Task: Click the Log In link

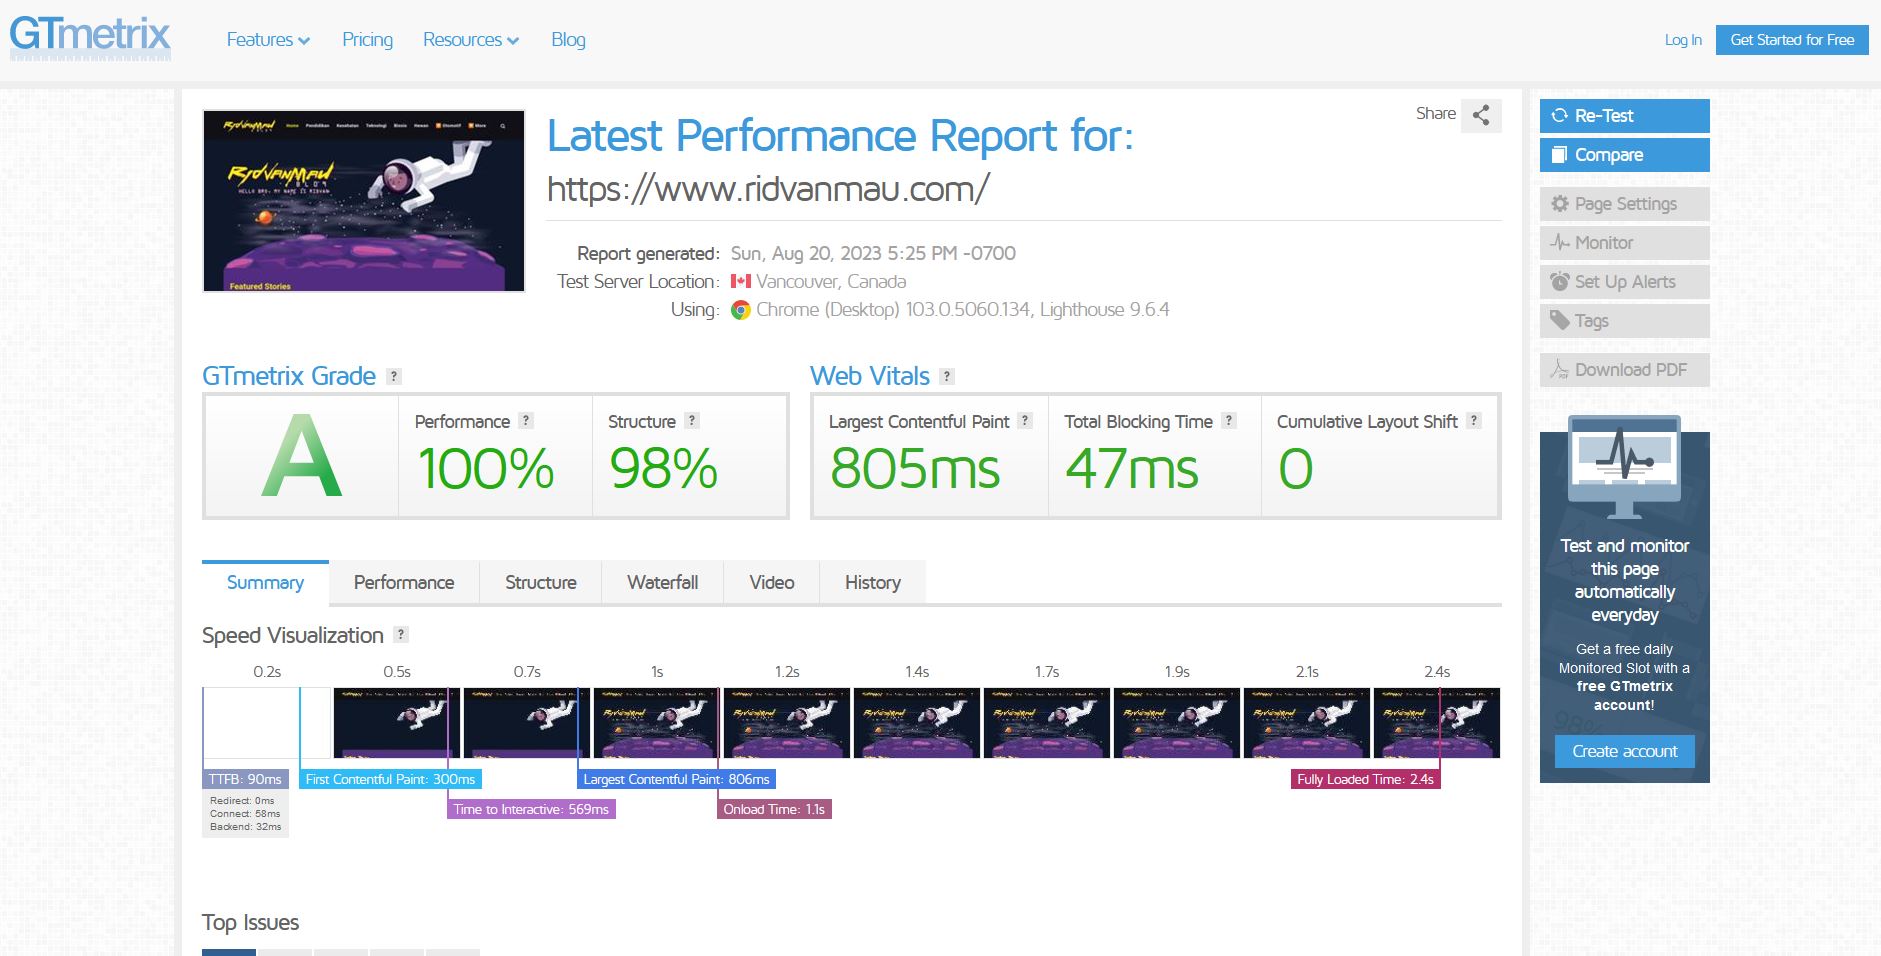Action: pos(1683,40)
